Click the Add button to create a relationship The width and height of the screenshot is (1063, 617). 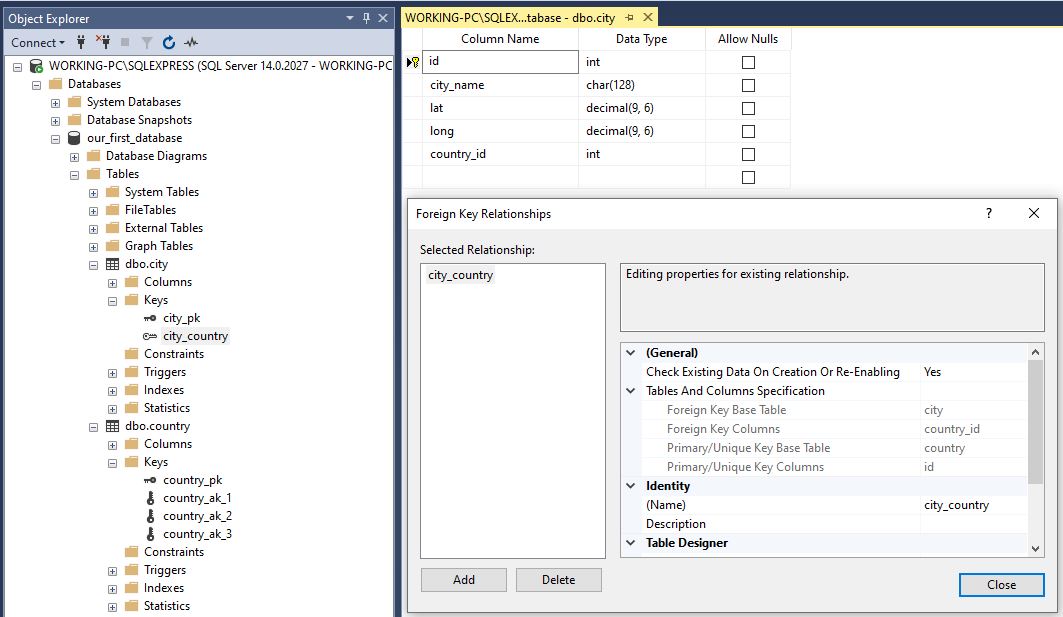click(463, 579)
